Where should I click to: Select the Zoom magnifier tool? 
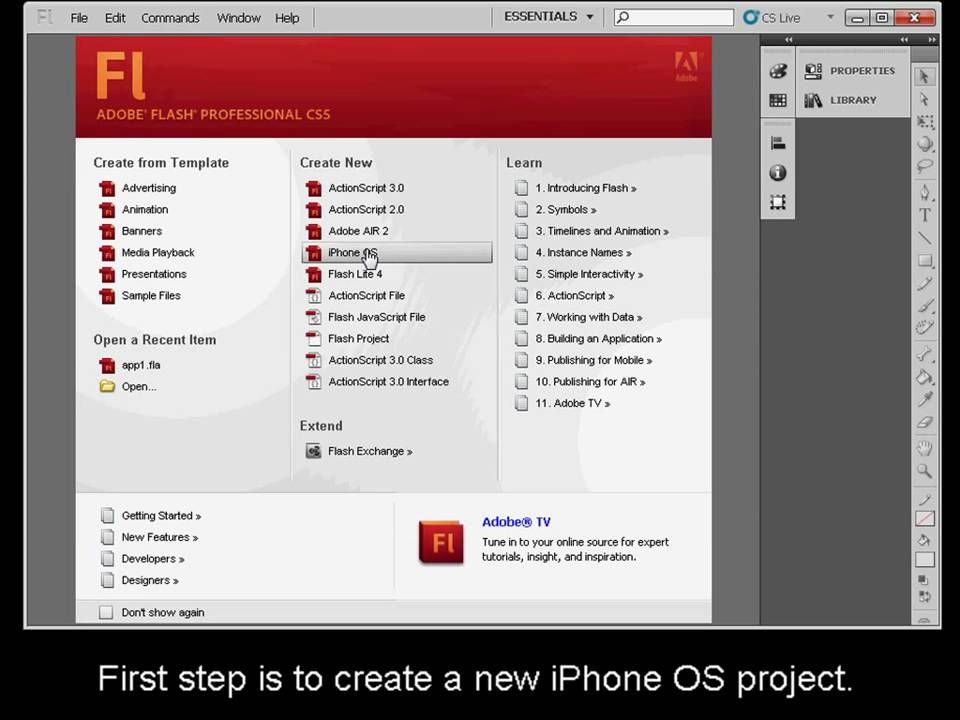(x=924, y=471)
